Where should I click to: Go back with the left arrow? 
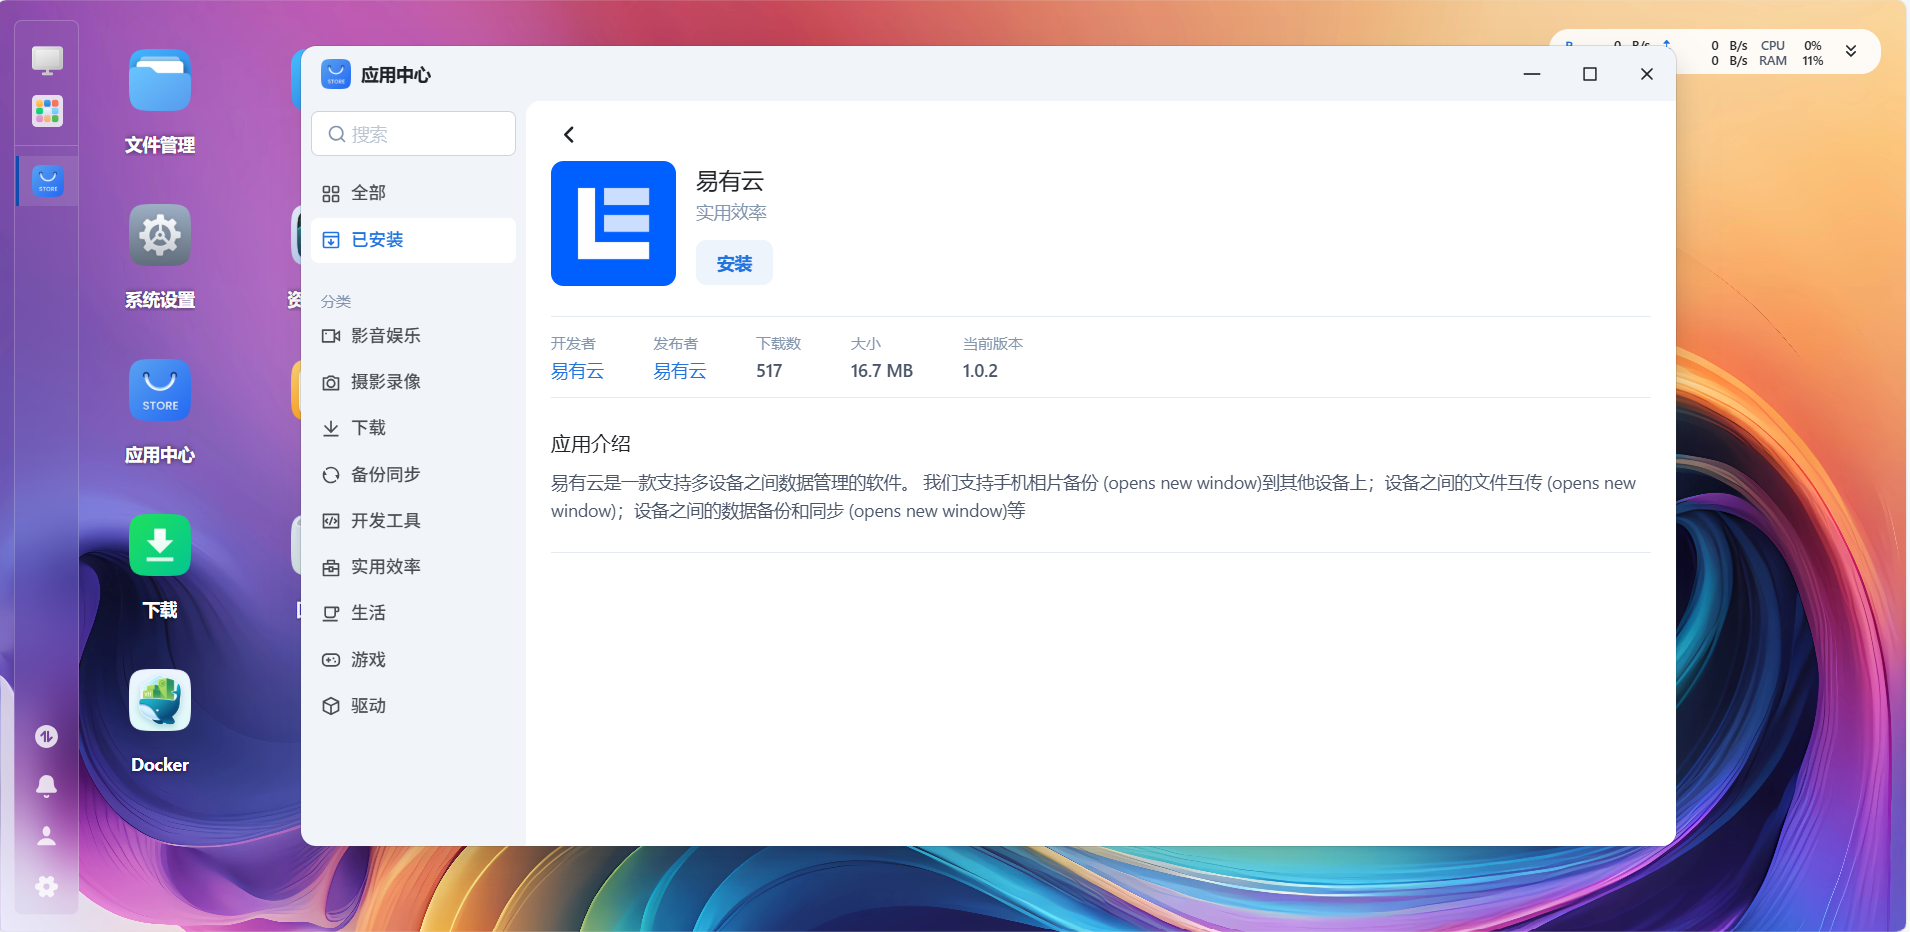[569, 135]
